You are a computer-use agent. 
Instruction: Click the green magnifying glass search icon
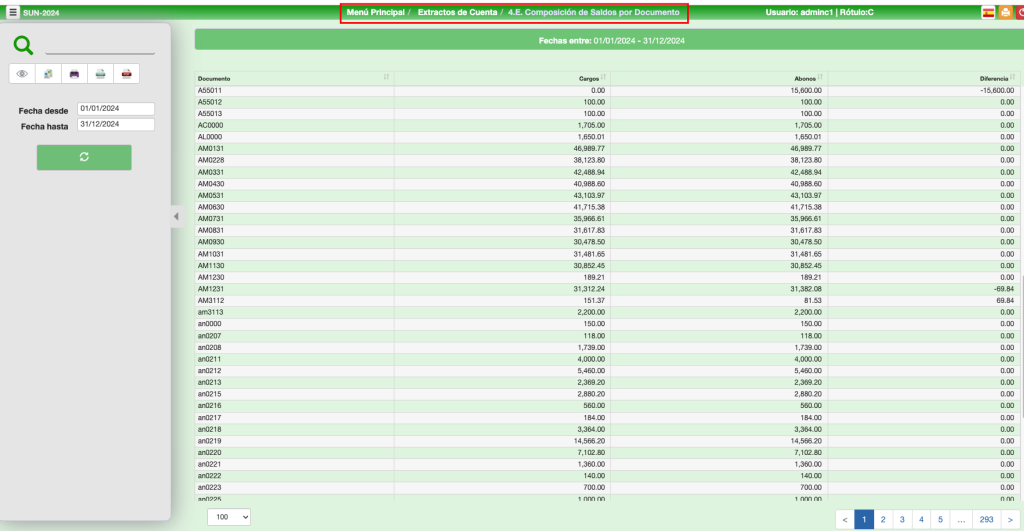(x=24, y=45)
